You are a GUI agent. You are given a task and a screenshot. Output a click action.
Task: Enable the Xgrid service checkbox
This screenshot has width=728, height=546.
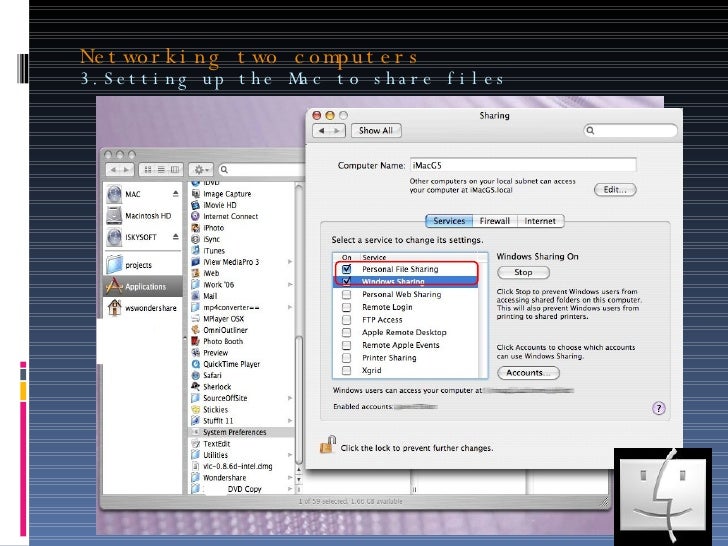pos(346,370)
